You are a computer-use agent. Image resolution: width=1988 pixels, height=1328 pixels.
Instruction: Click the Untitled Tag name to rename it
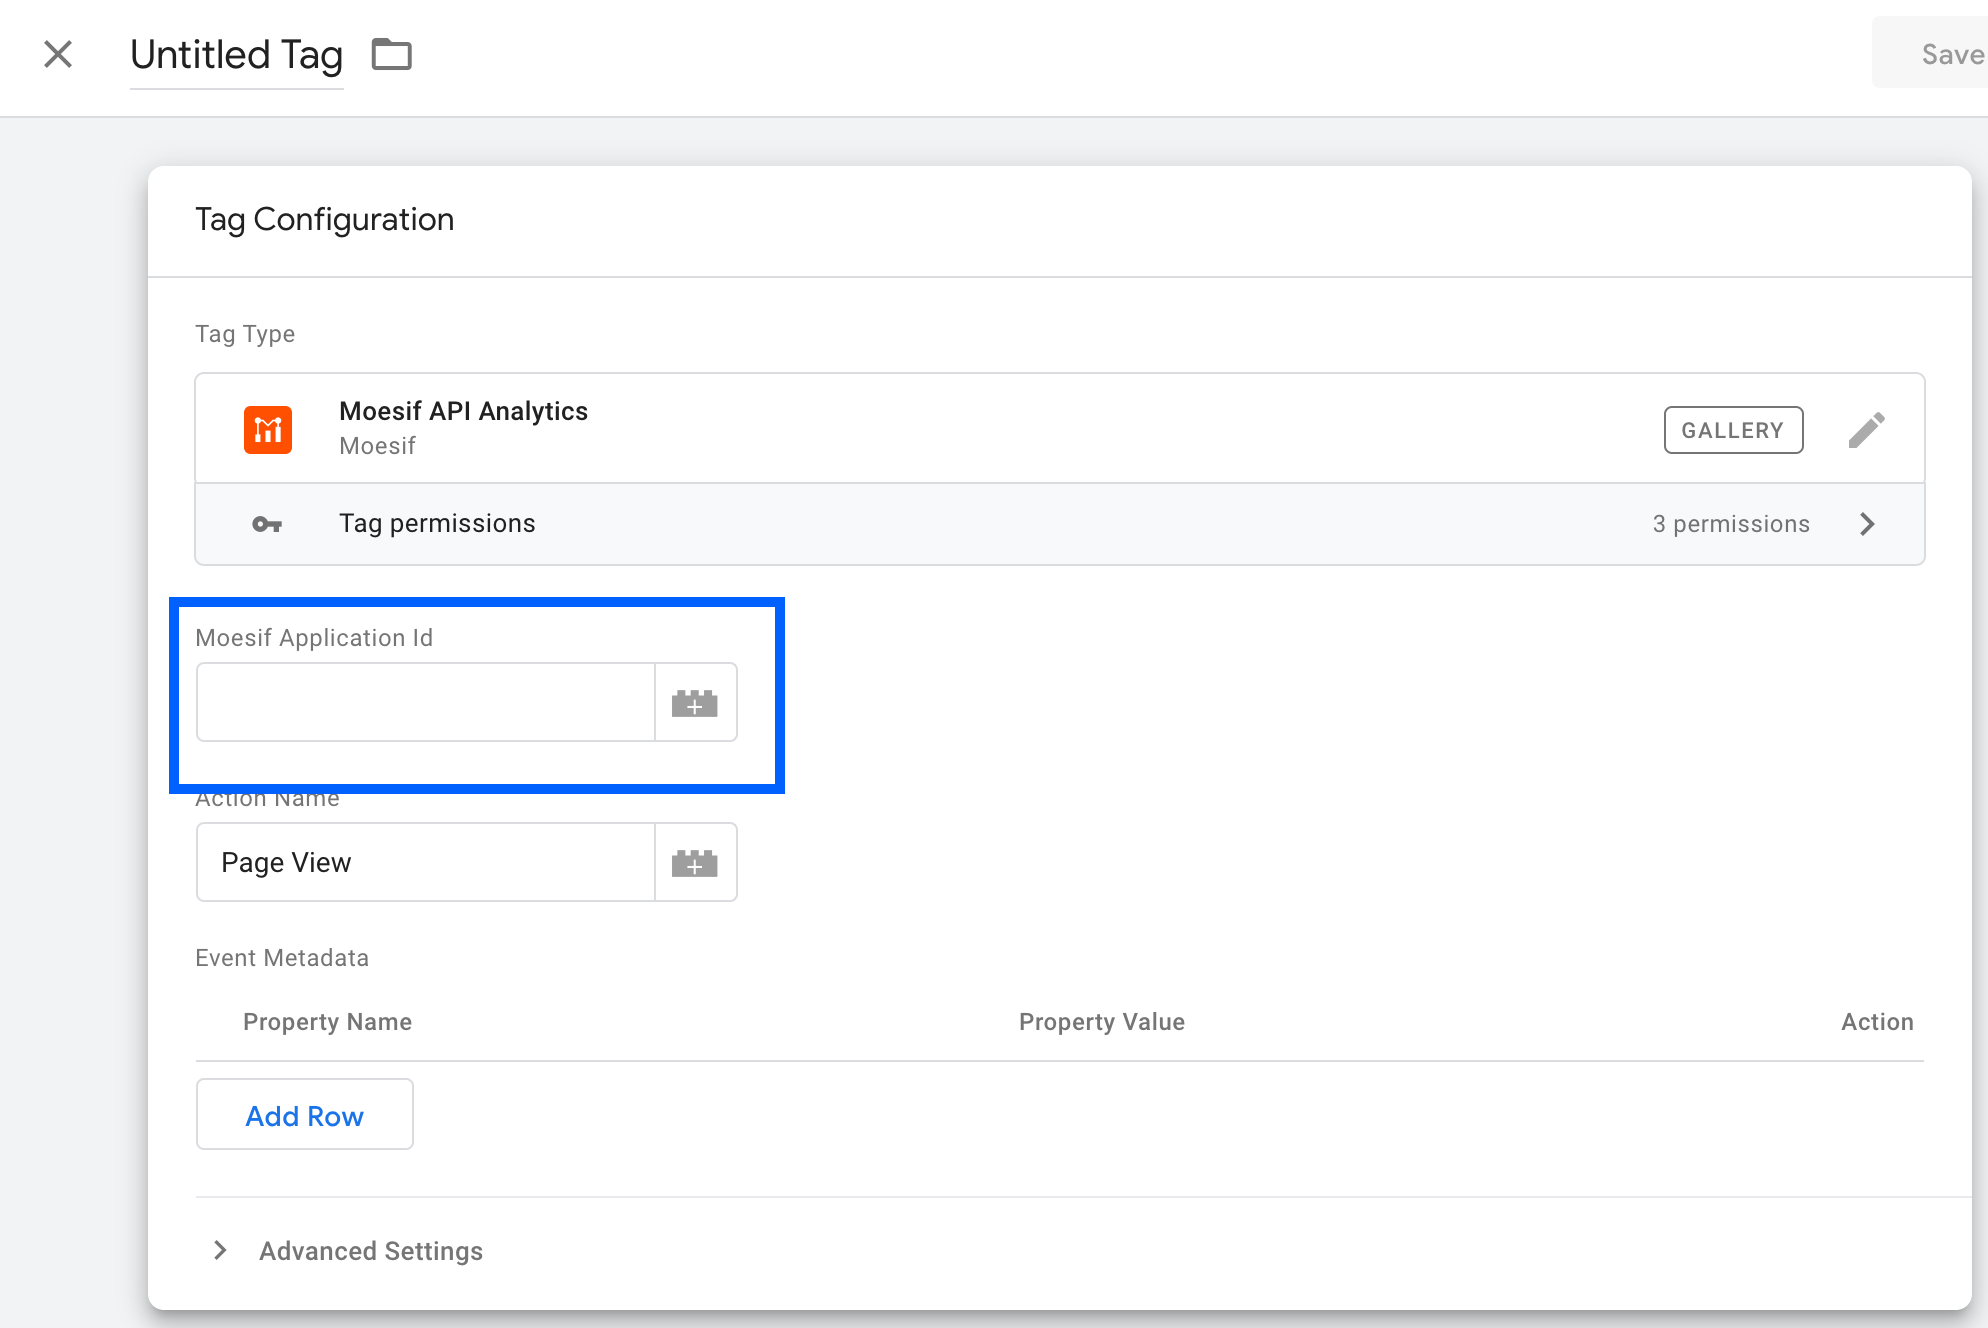point(237,55)
